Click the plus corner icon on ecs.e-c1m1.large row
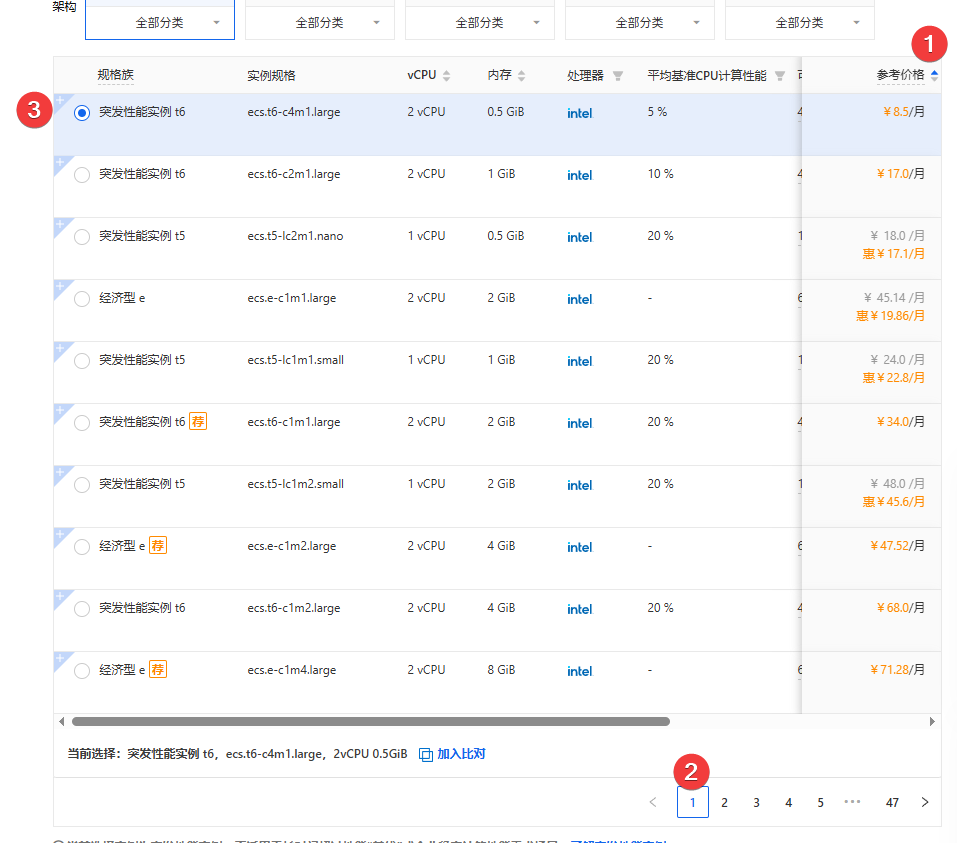Screen dimensions: 957x843 point(60,286)
